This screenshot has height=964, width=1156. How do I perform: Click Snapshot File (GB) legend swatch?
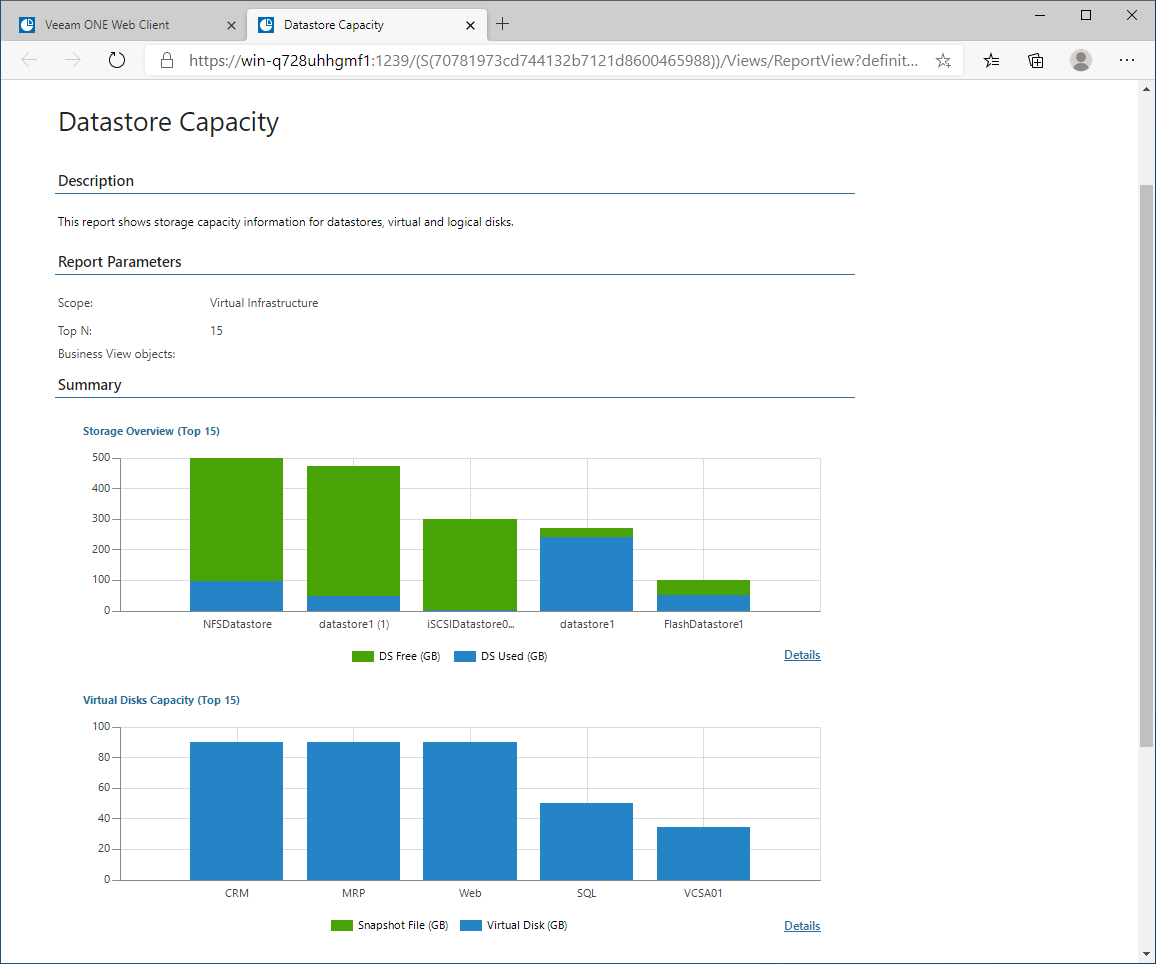341,926
